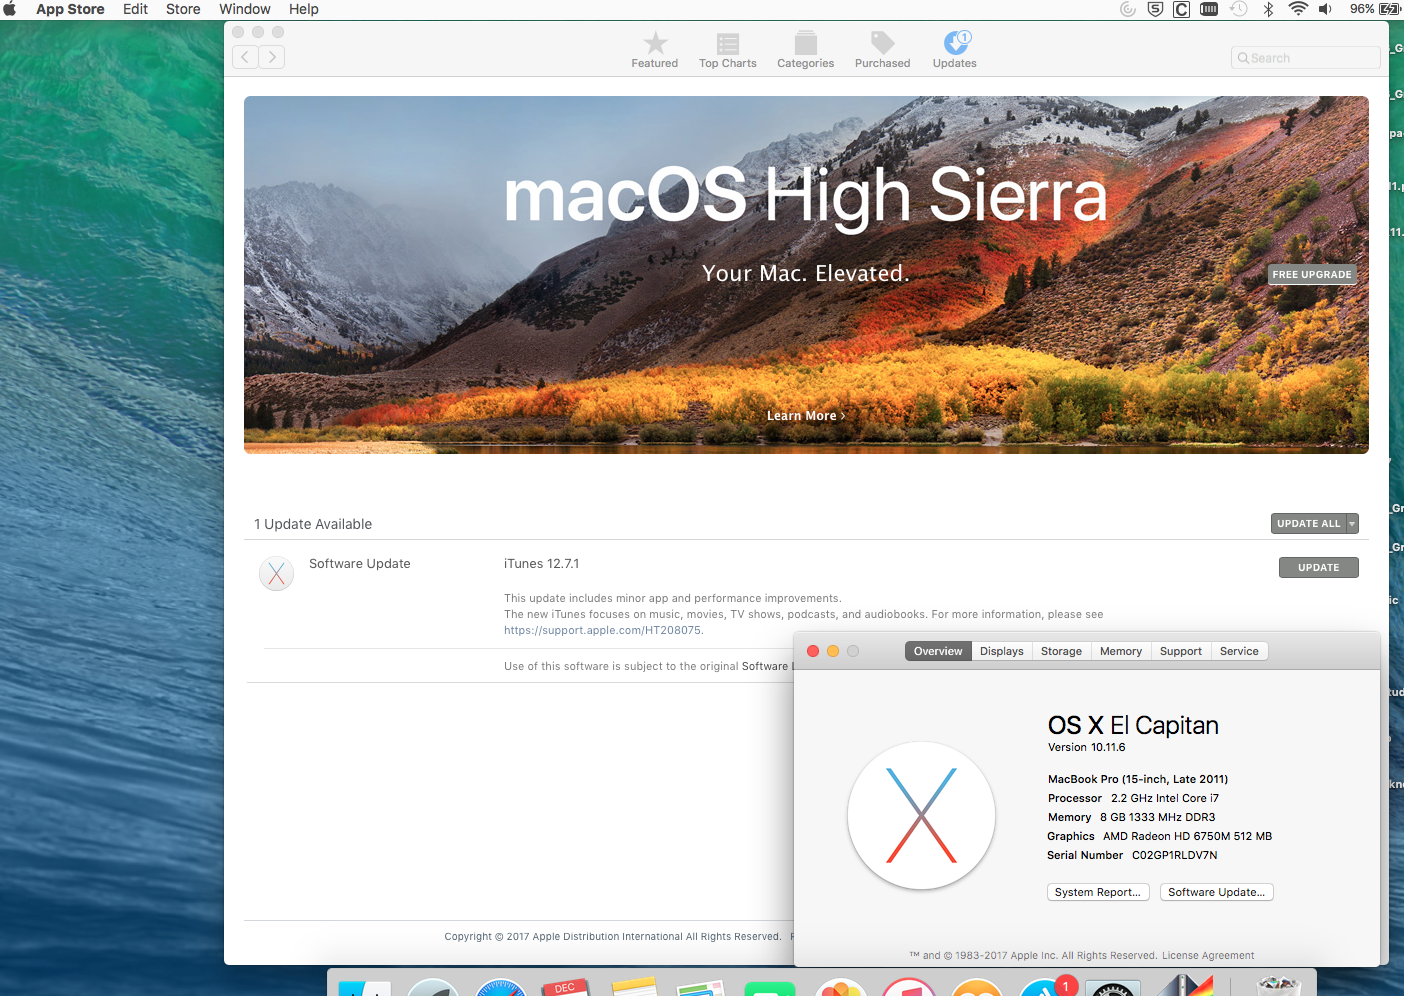Click the Software Update... button

1216,892
